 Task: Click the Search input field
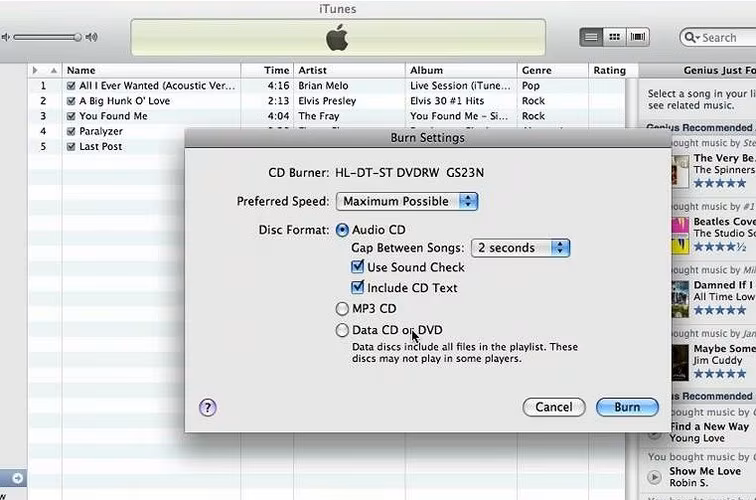coord(719,38)
